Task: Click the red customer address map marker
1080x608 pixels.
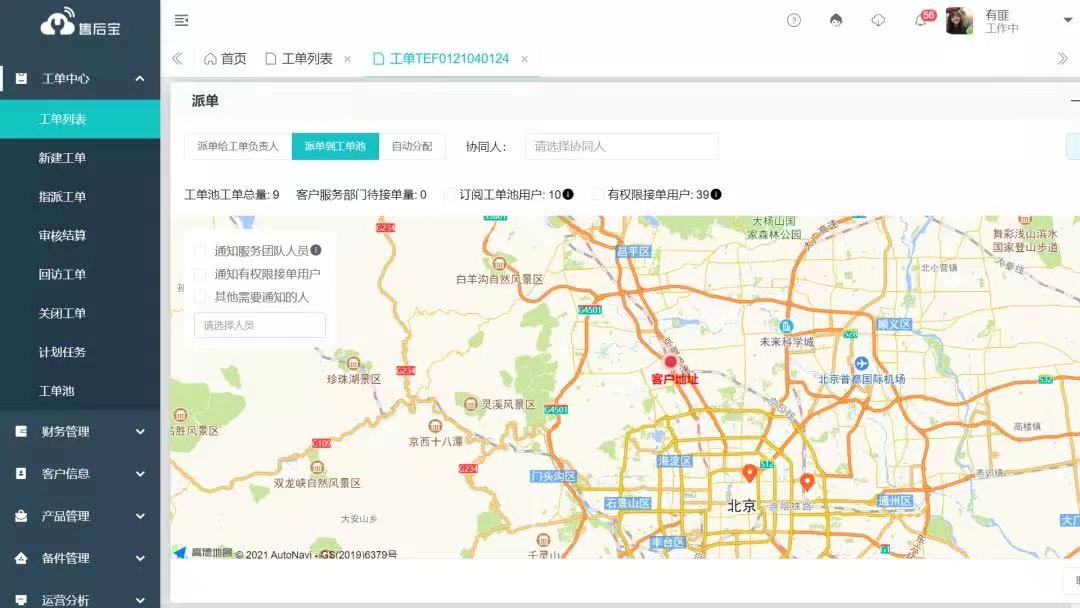Action: [671, 362]
